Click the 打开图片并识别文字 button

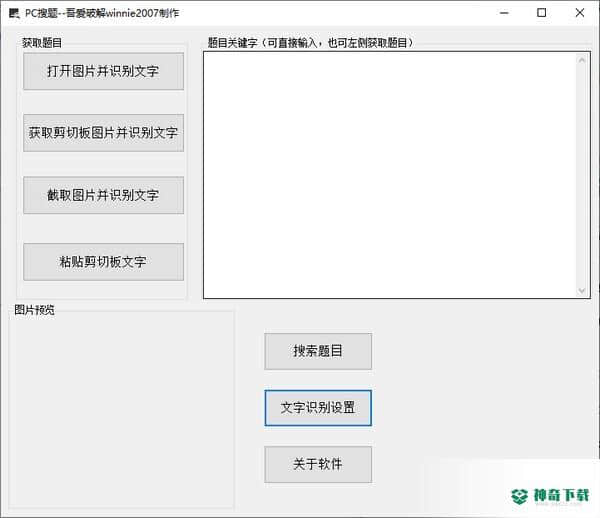click(x=103, y=71)
